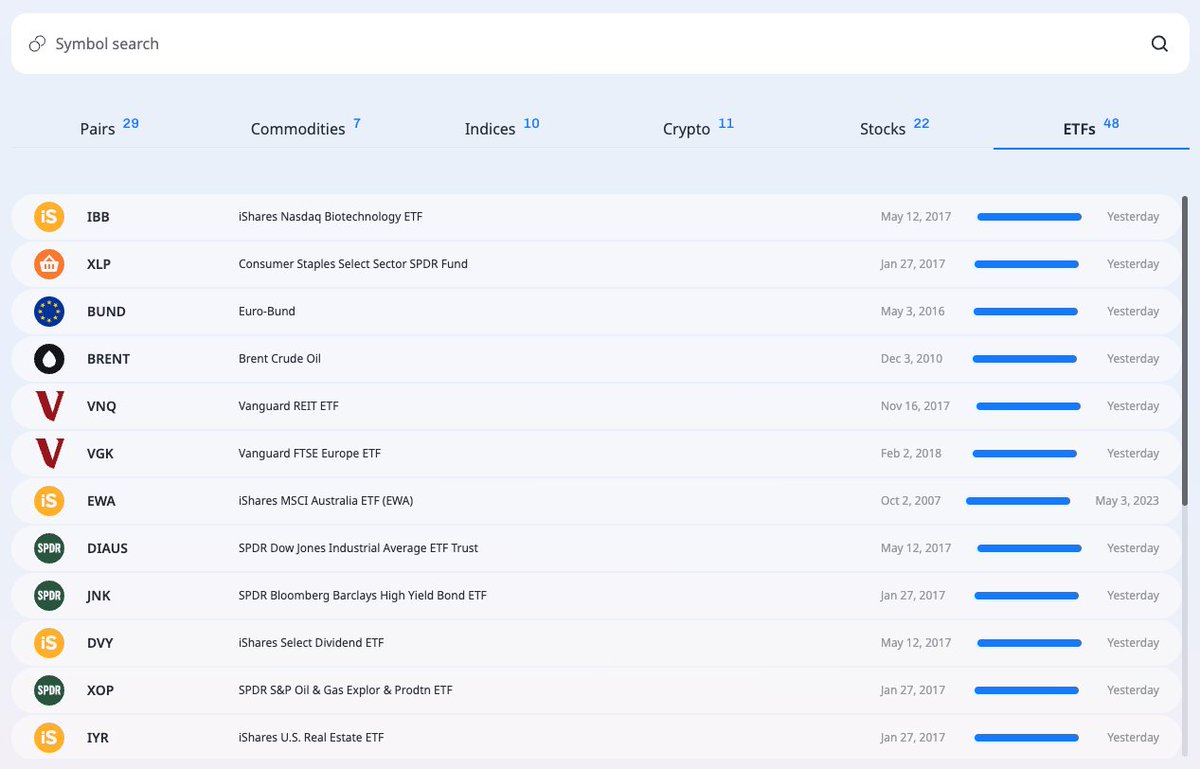Click "iShares Nasdaq Biotechnology ETF" name
The height and width of the screenshot is (769, 1200).
coord(330,217)
